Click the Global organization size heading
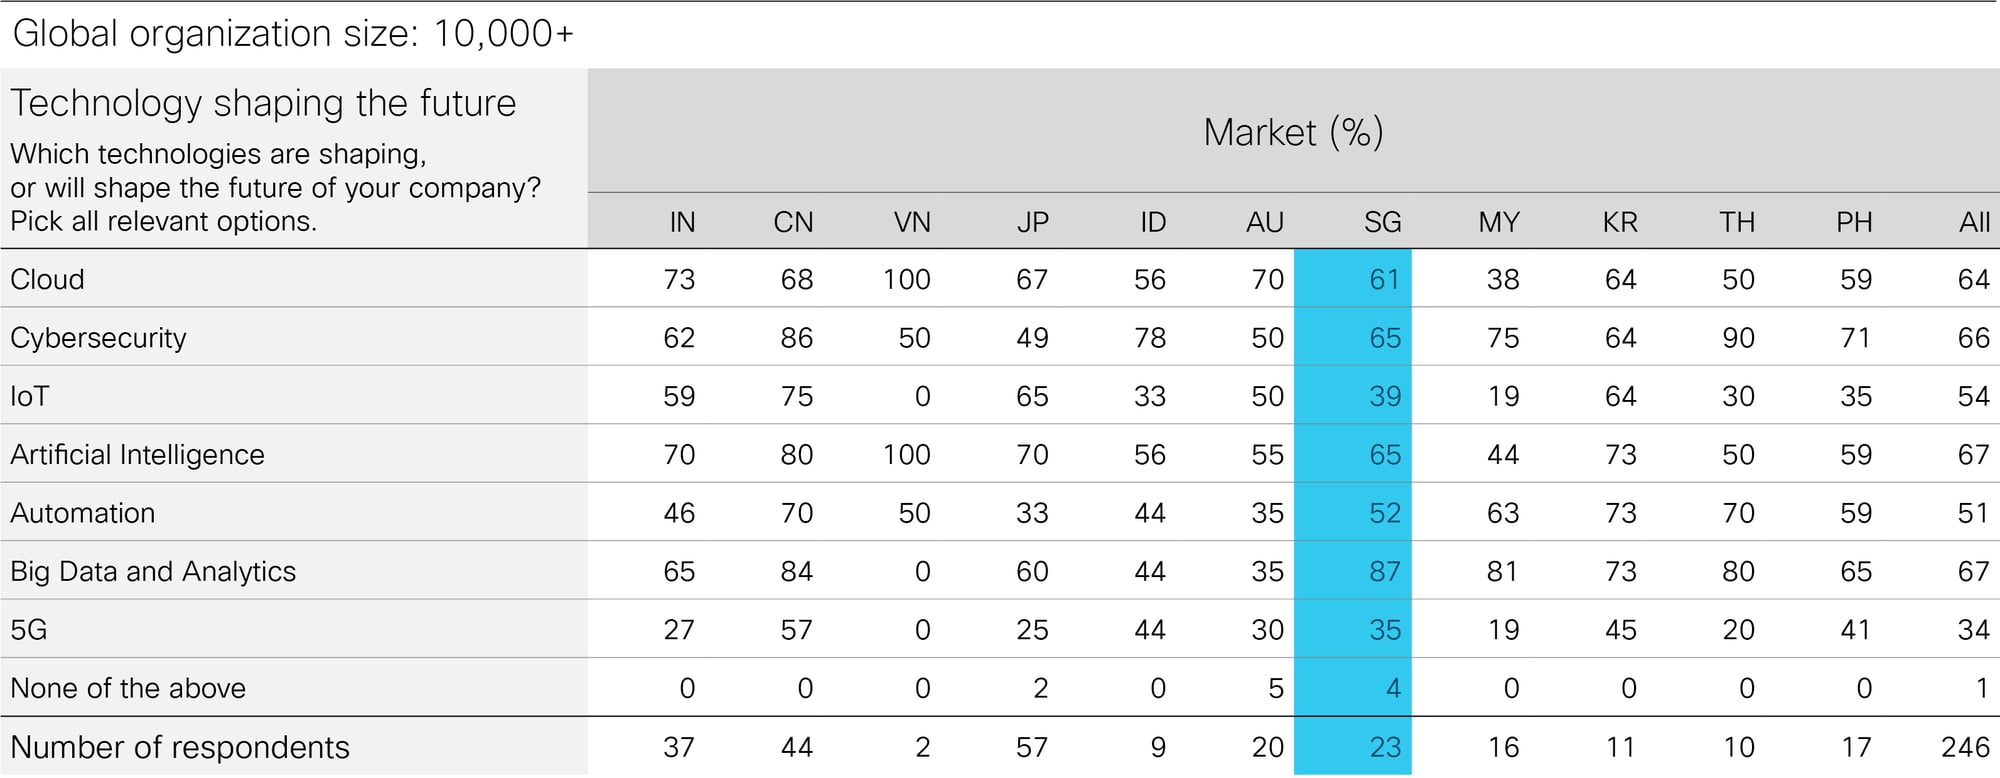This screenshot has width=2000, height=778. 293,34
